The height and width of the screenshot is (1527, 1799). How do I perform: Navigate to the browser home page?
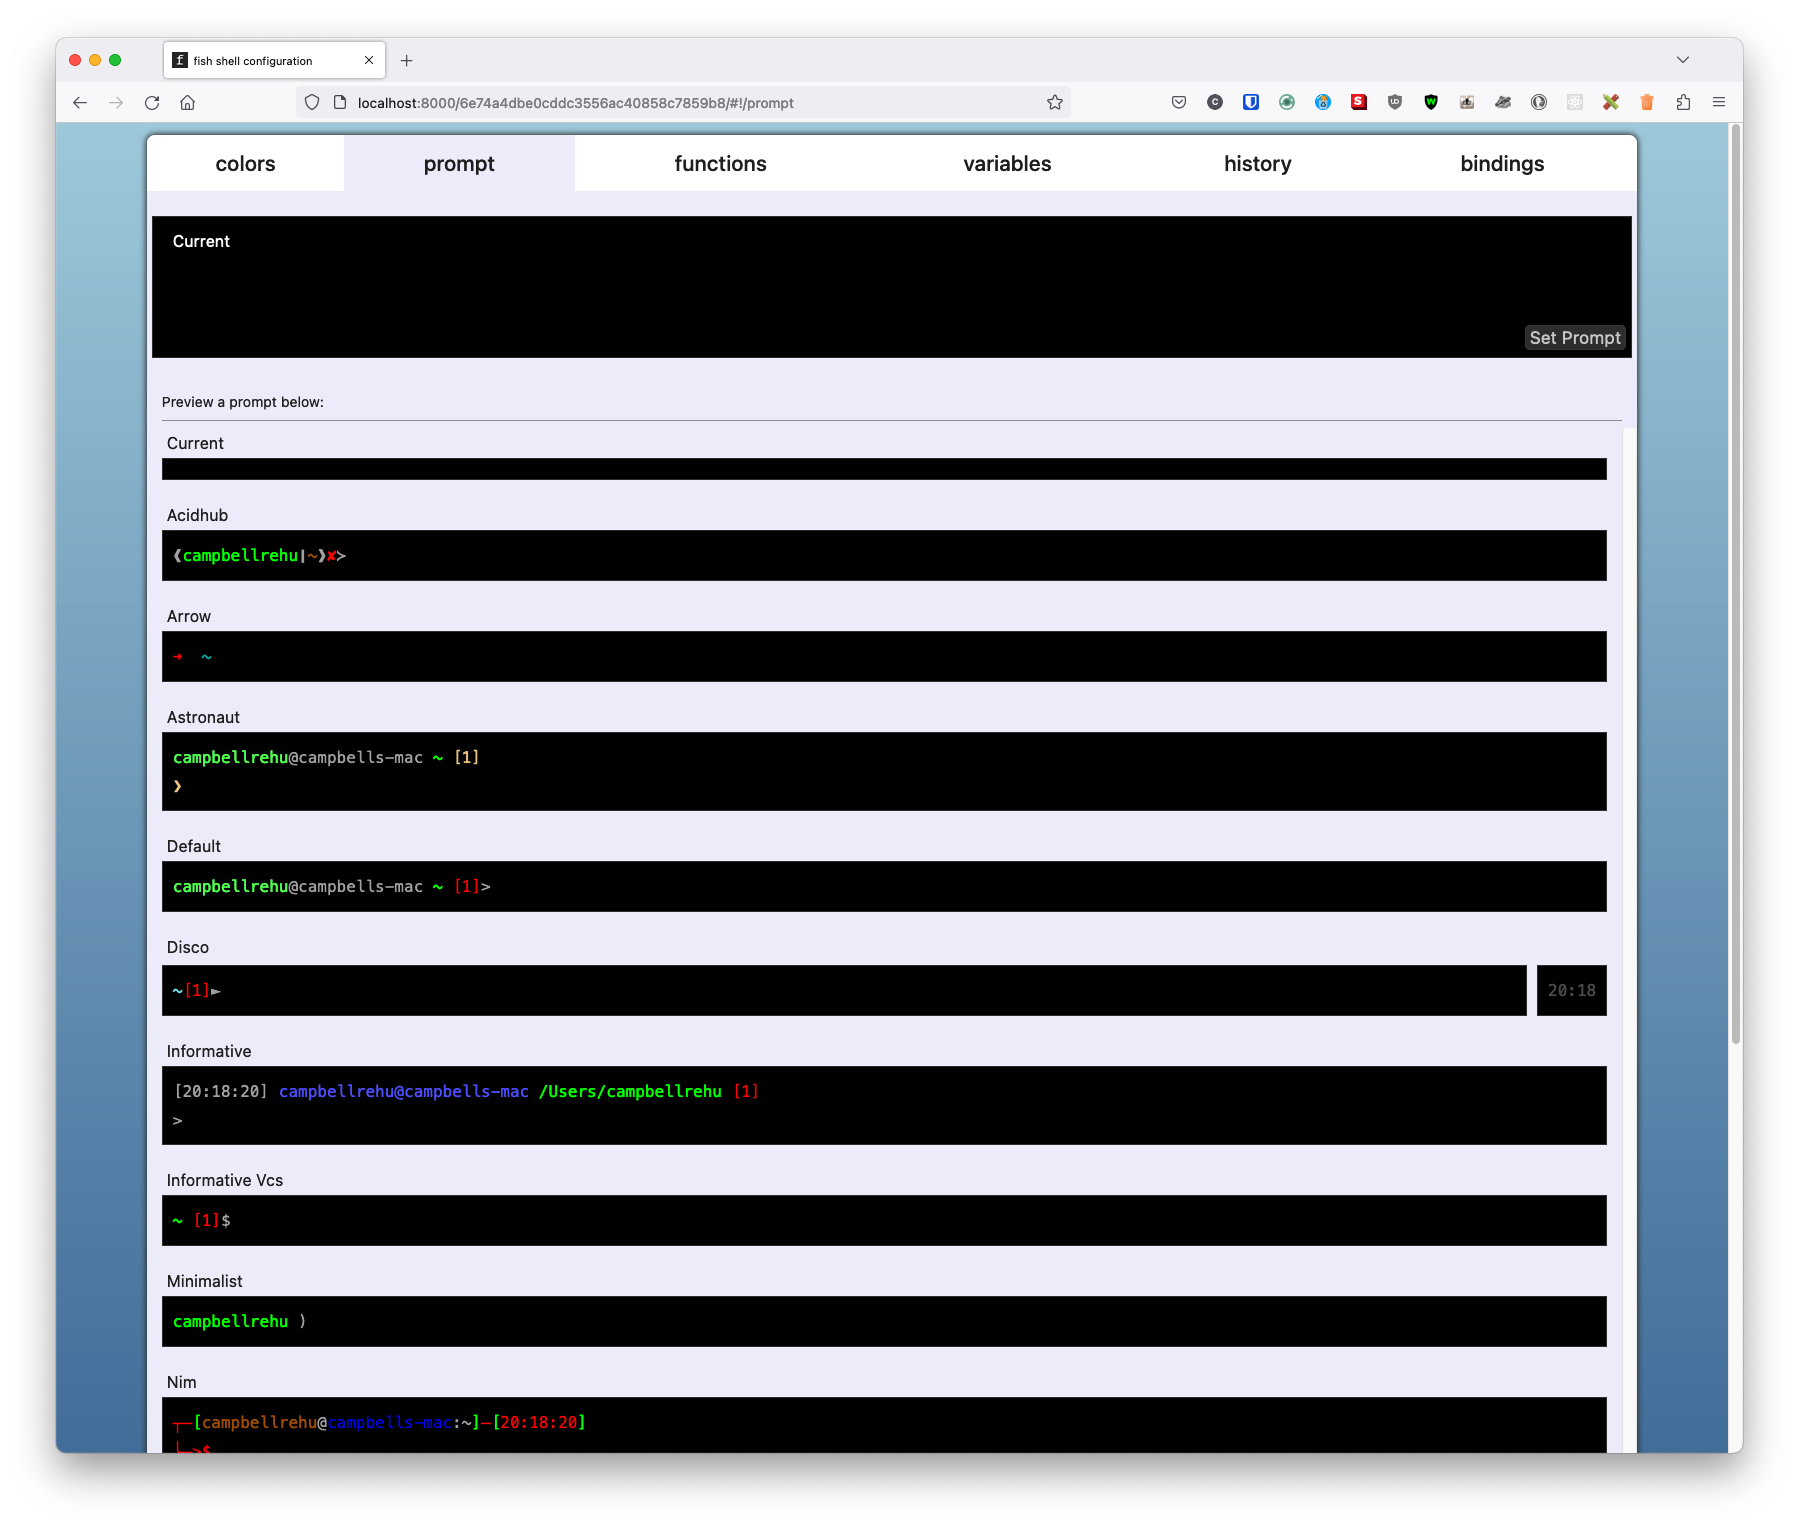pos(187,102)
